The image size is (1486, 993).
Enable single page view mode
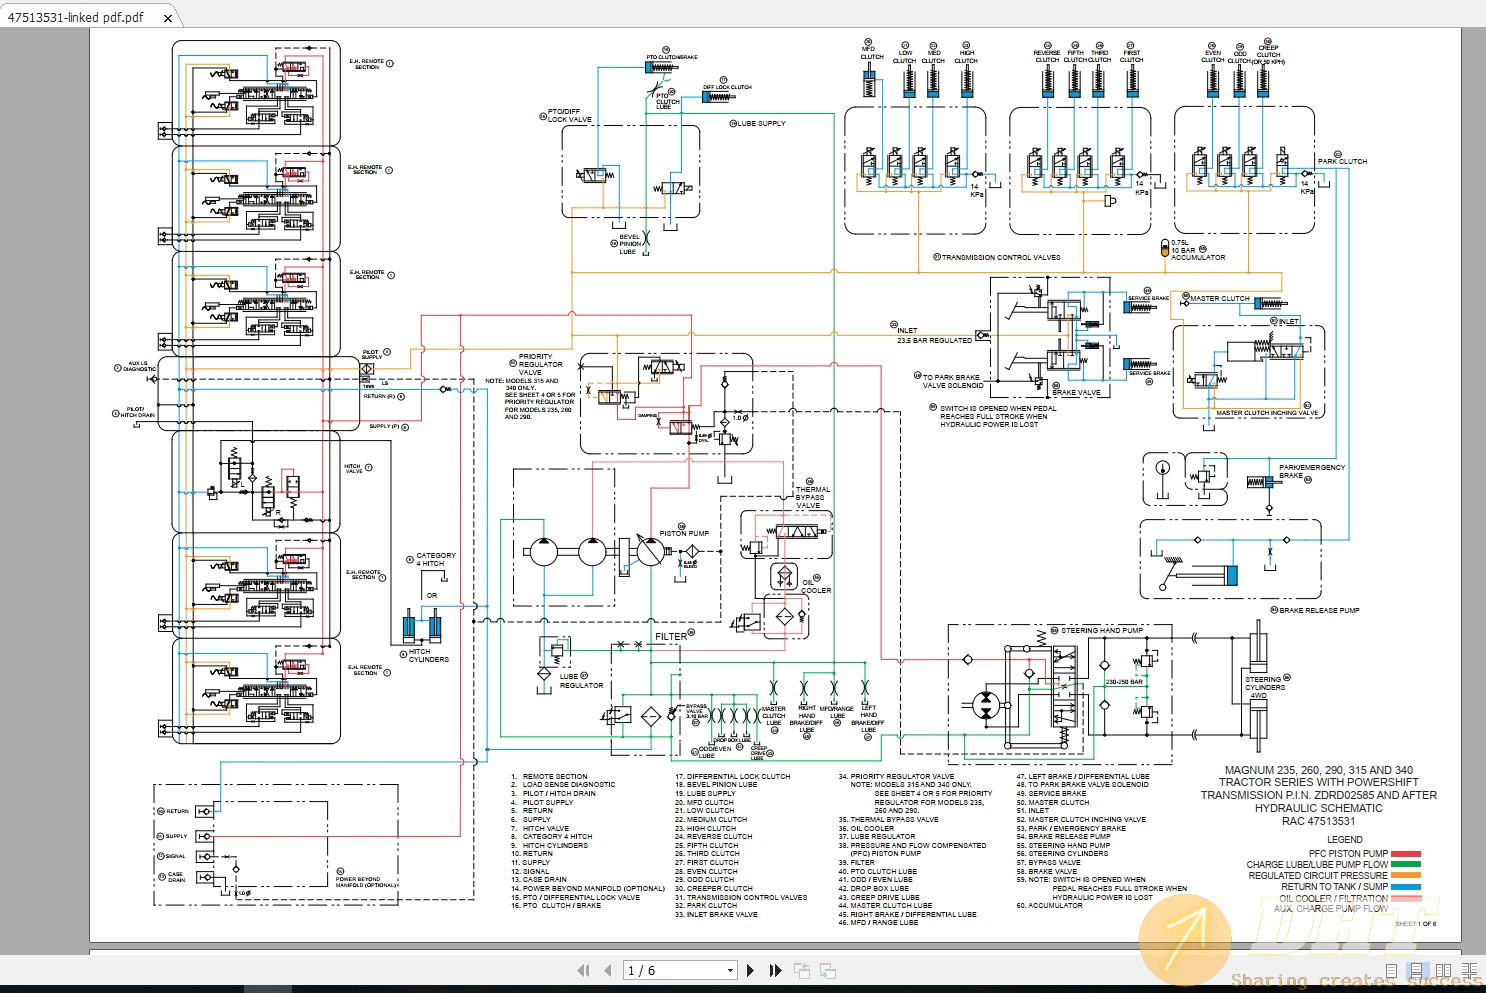pos(1391,970)
